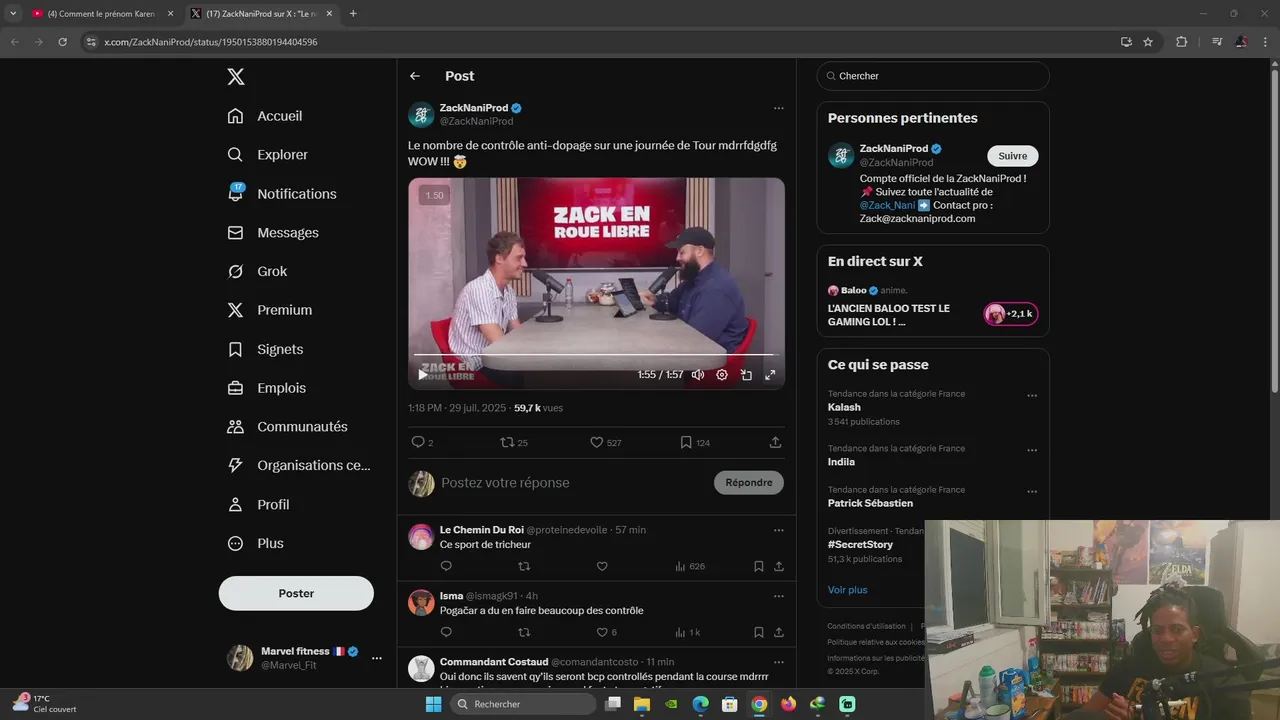Bookmark Le Chemin Du Roi's reply
Image resolution: width=1280 pixels, height=720 pixels.
click(758, 566)
